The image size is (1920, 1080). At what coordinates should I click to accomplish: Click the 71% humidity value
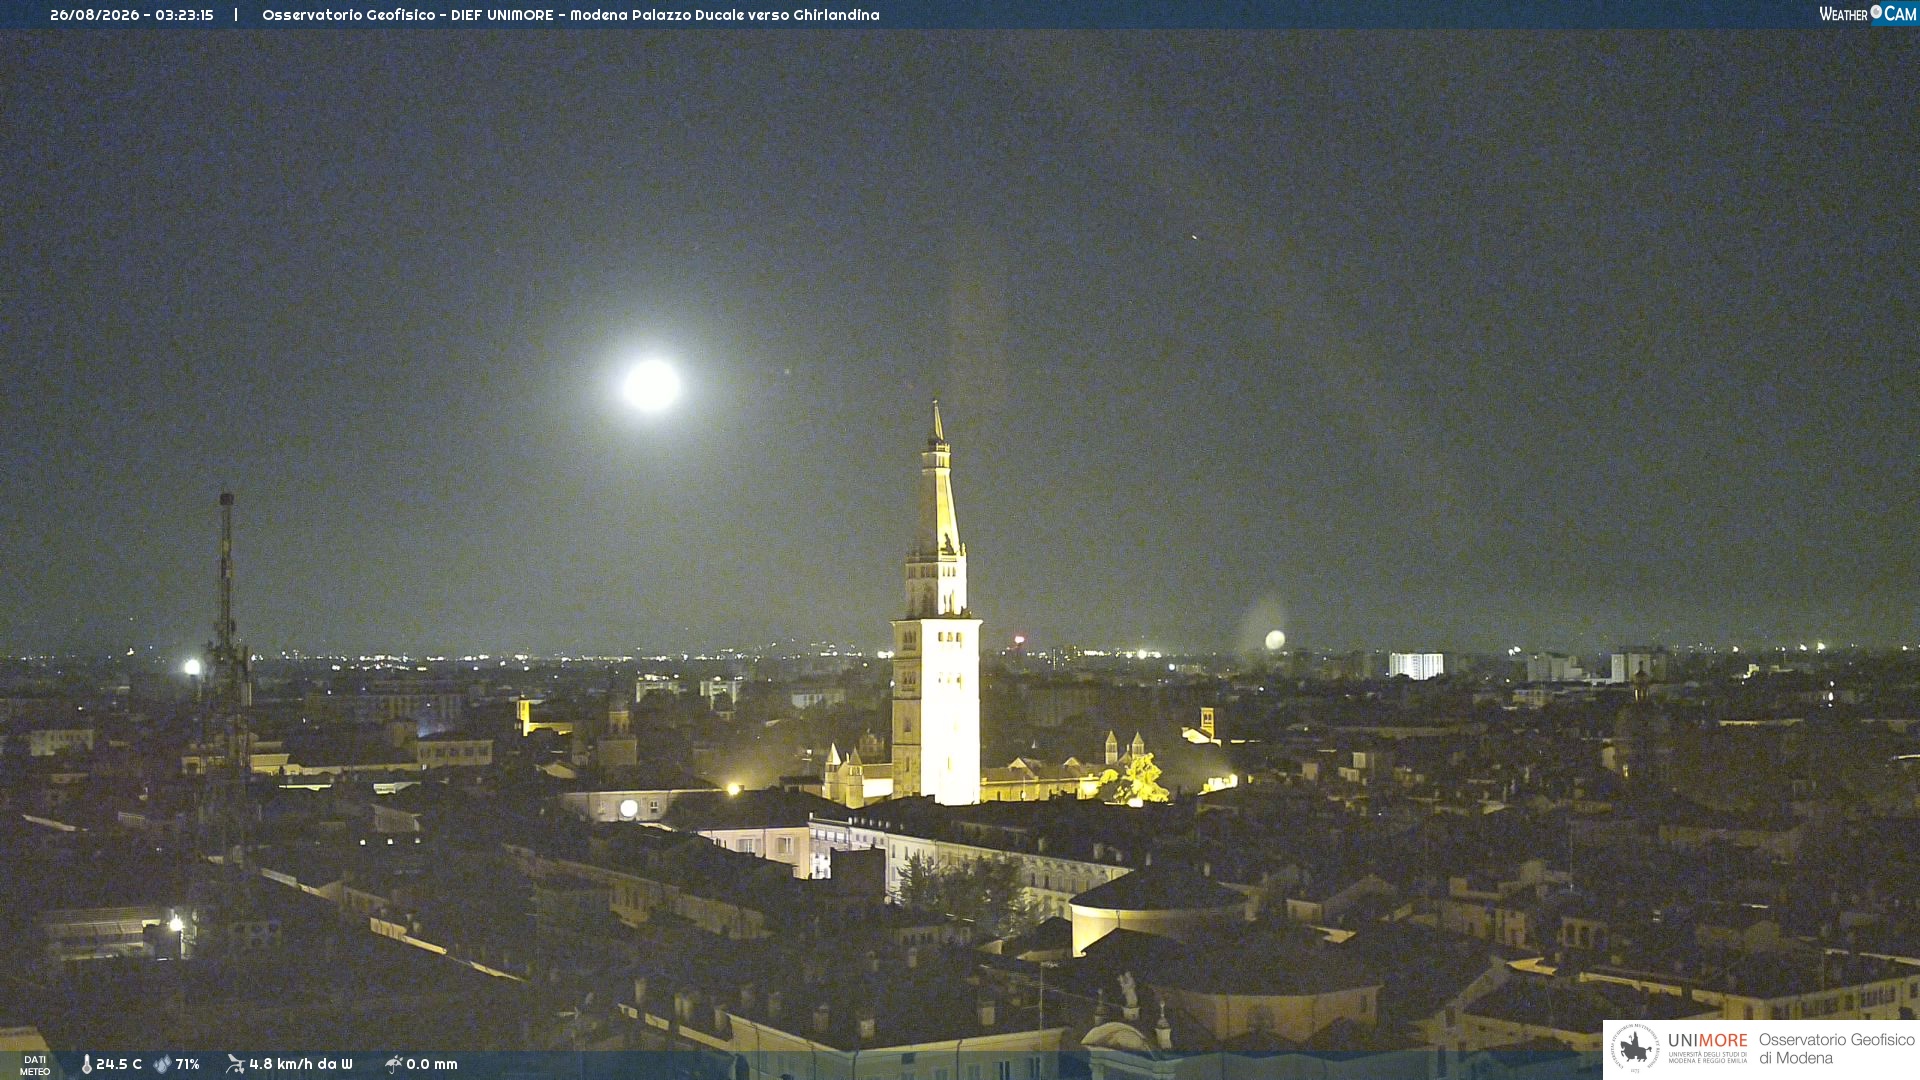pos(187,1064)
